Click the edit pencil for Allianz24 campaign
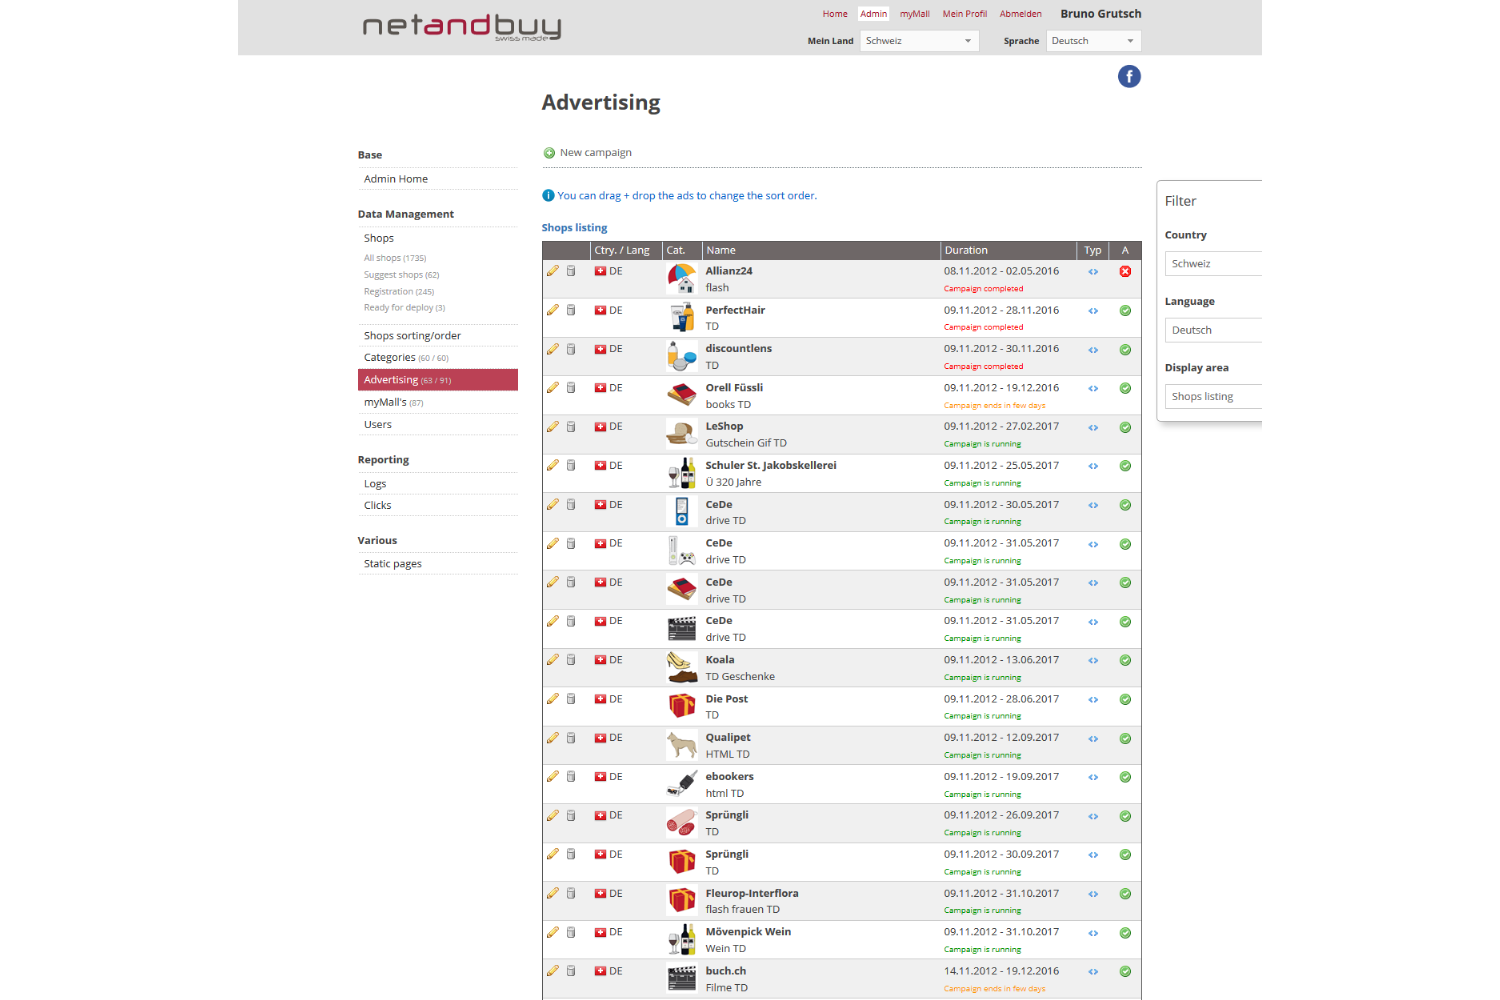The width and height of the screenshot is (1500, 1000). pos(552,271)
